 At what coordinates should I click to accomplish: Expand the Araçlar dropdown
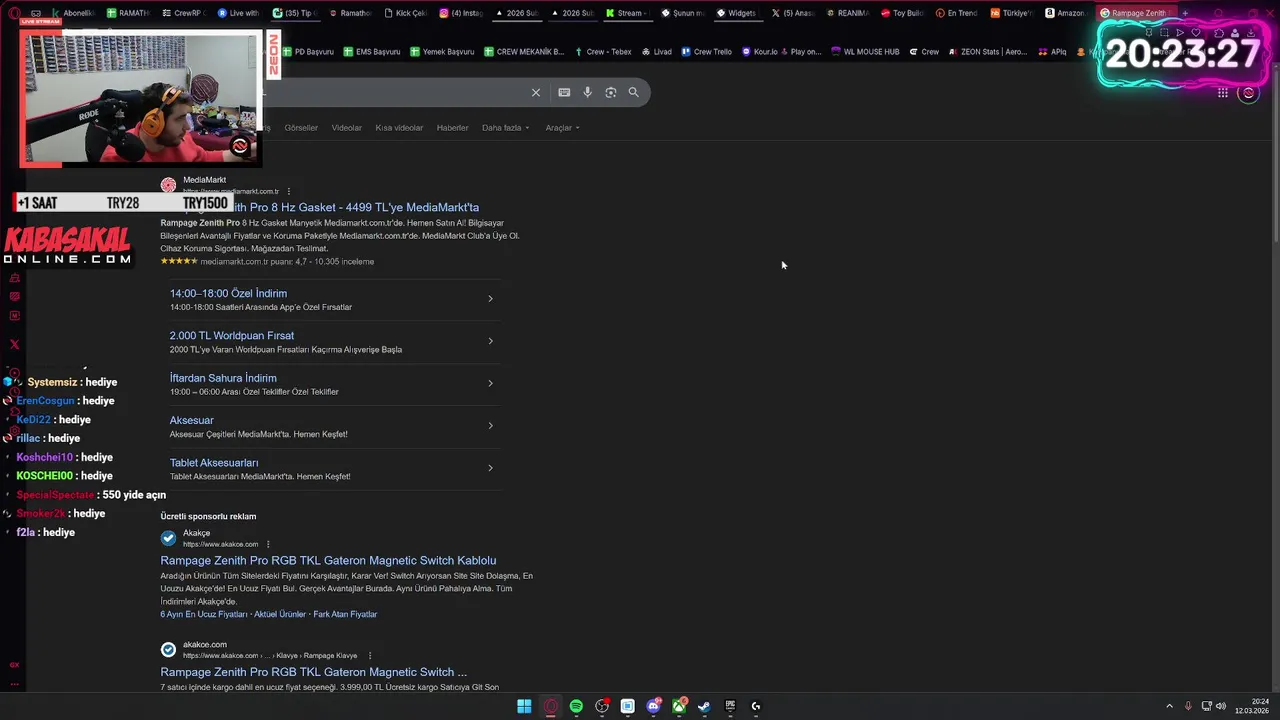(562, 128)
